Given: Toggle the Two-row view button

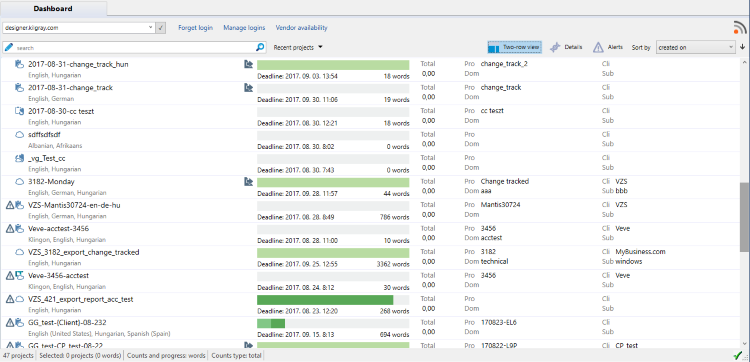Looking at the screenshot, I should [514, 47].
